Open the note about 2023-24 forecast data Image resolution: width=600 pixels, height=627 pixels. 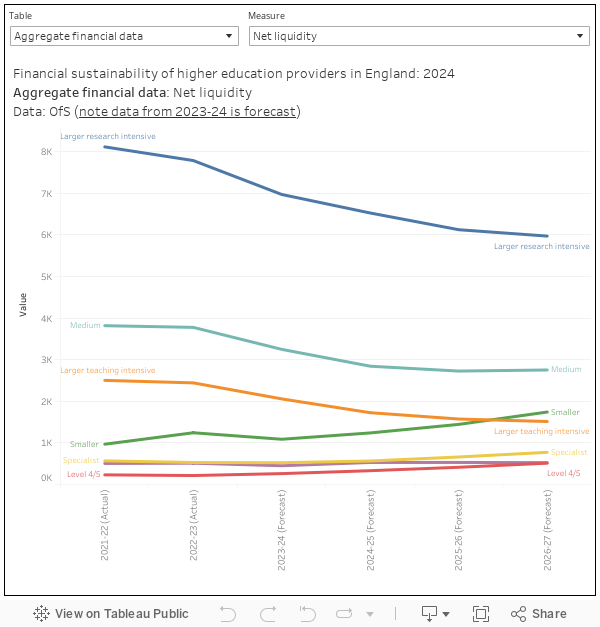[x=188, y=111]
